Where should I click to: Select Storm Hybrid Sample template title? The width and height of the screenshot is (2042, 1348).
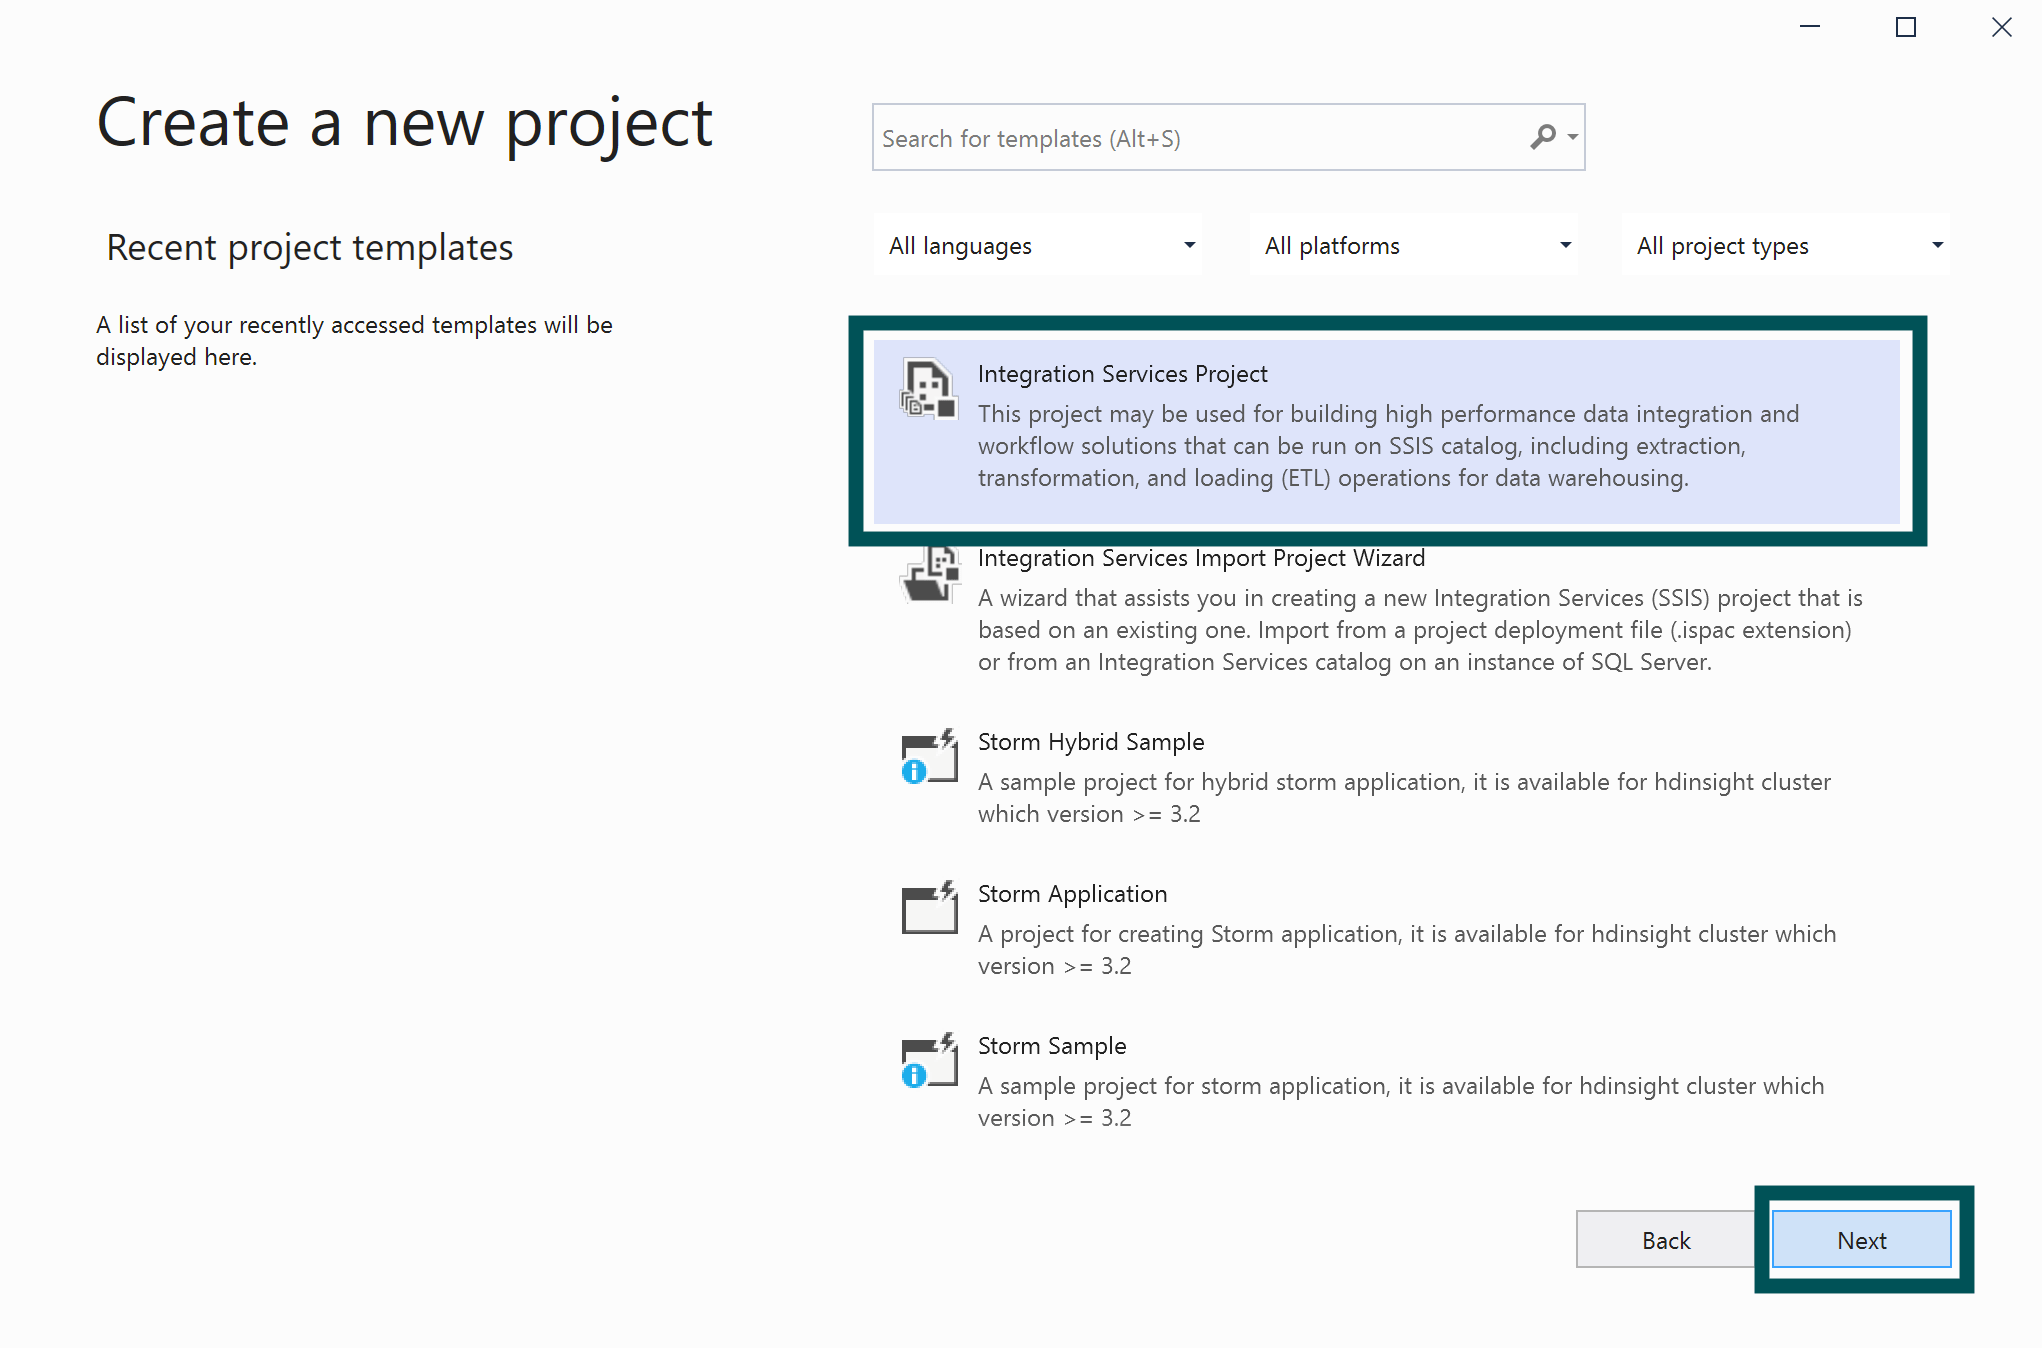[1091, 742]
